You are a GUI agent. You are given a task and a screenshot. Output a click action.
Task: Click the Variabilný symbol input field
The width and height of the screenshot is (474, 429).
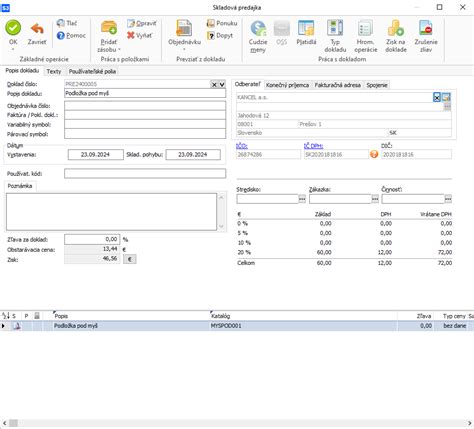(x=145, y=125)
